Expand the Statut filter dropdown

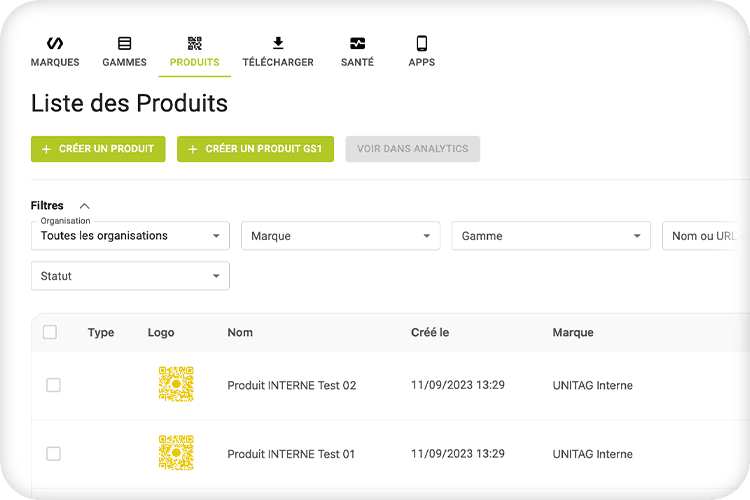point(130,276)
